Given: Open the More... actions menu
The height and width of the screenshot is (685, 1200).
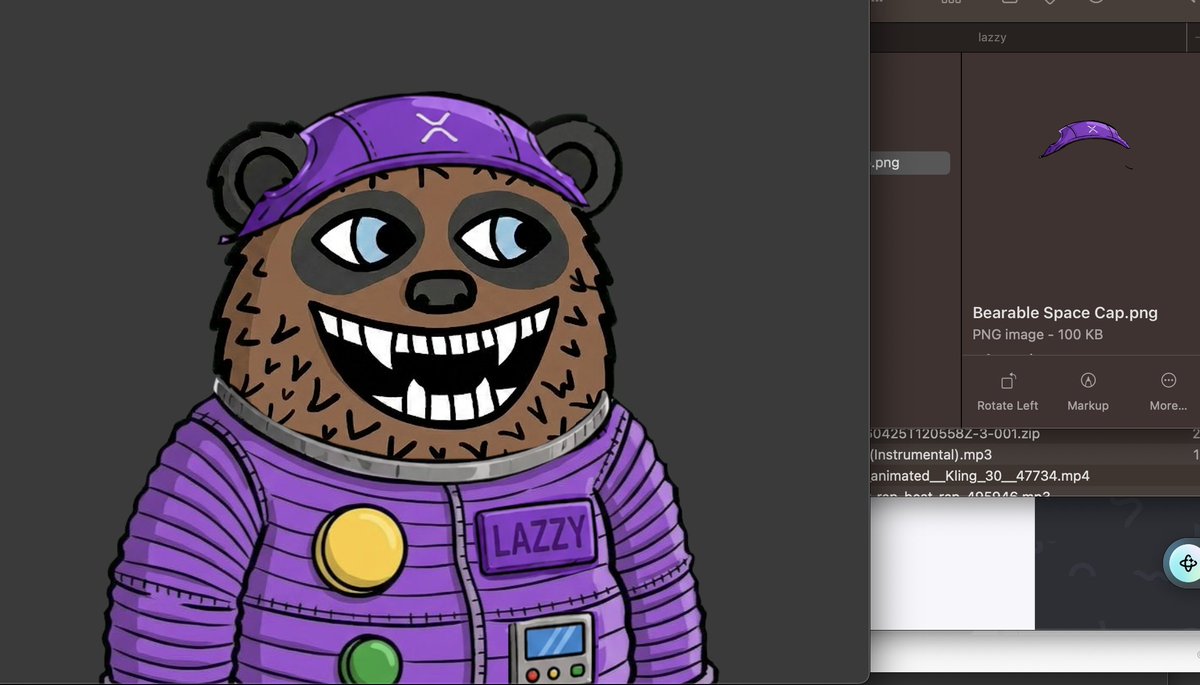Looking at the screenshot, I should coord(1168,392).
